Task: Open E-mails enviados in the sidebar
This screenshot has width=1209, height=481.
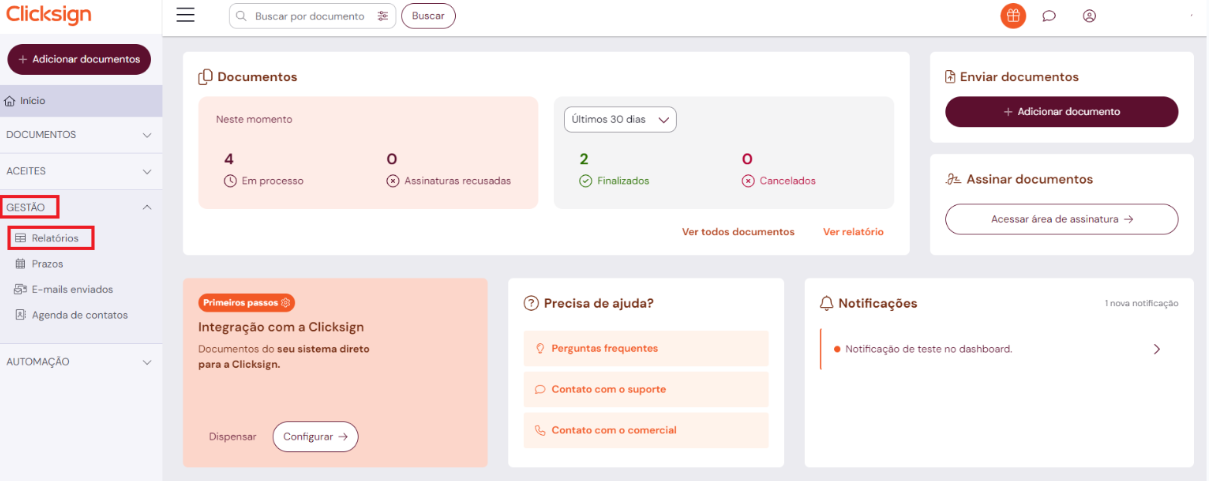Action: point(71,289)
